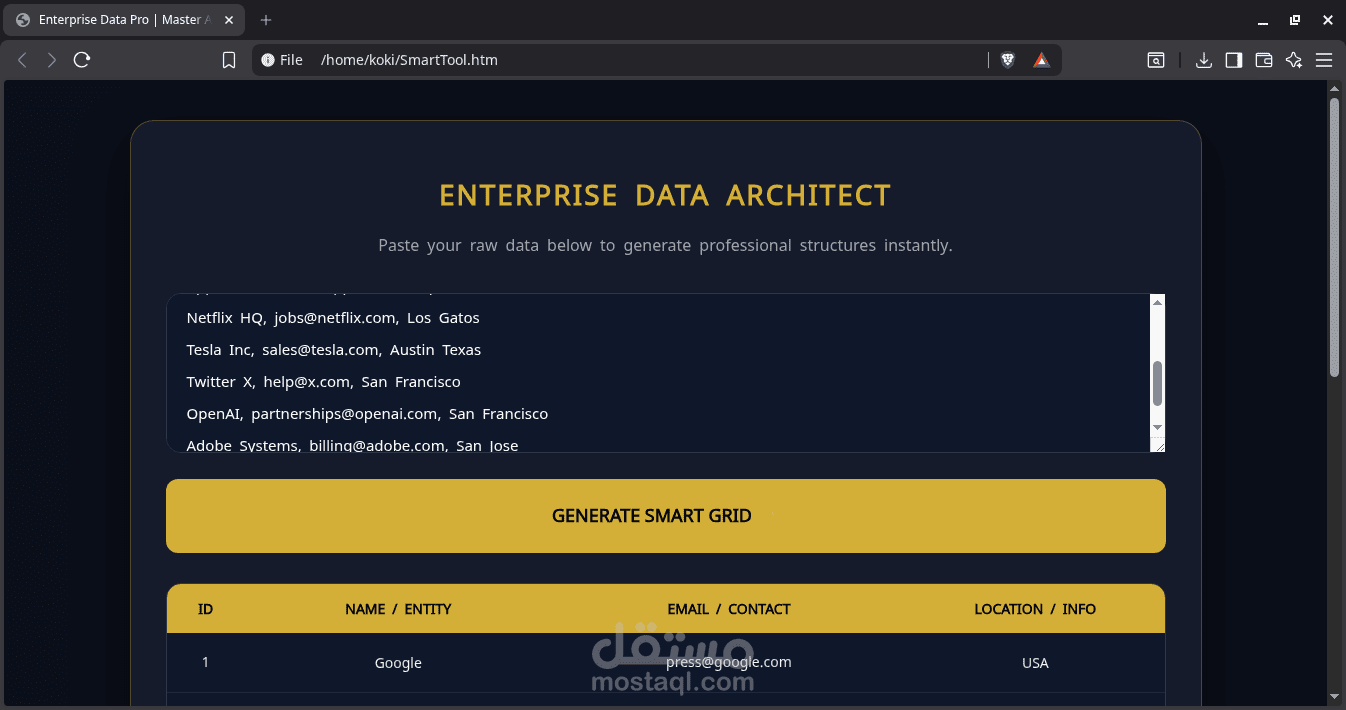Click the page scrollbar up arrow
The width and height of the screenshot is (1346, 710).
(x=1334, y=89)
